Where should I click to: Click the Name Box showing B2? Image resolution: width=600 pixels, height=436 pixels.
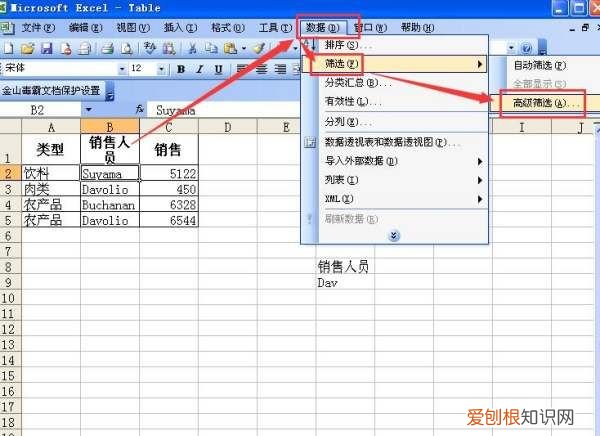coord(40,110)
